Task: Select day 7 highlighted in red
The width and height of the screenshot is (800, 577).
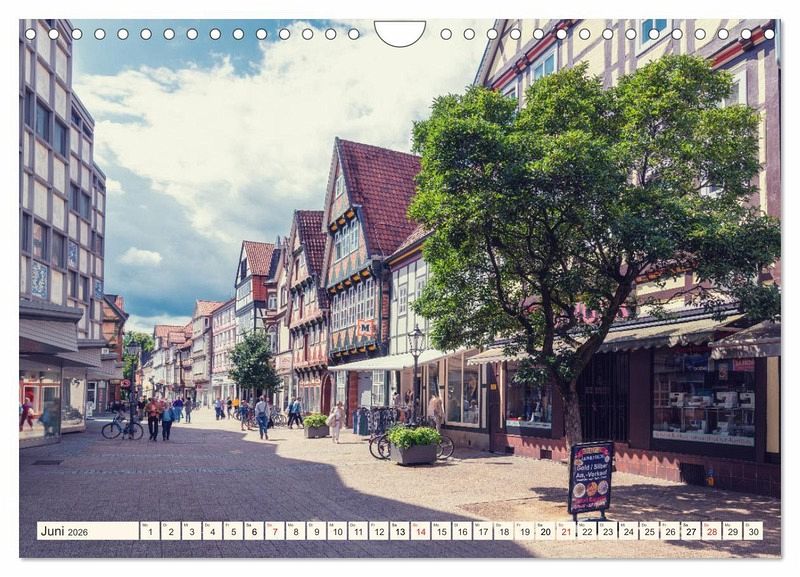Action: tap(274, 531)
